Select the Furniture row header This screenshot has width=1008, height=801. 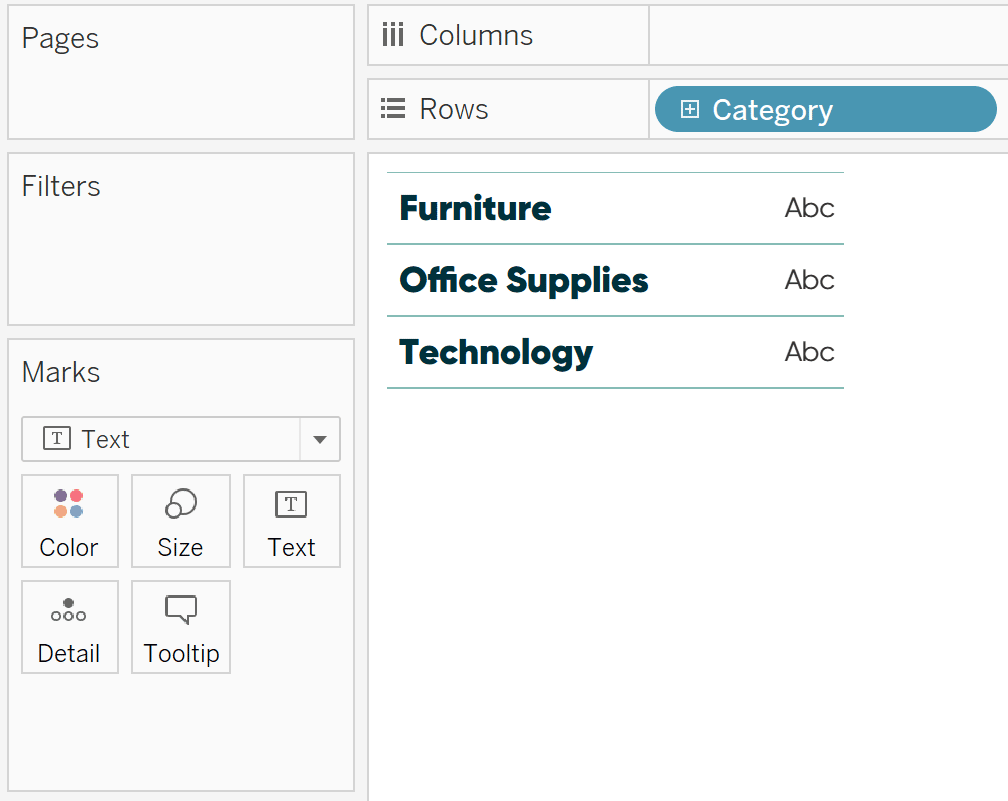475,208
